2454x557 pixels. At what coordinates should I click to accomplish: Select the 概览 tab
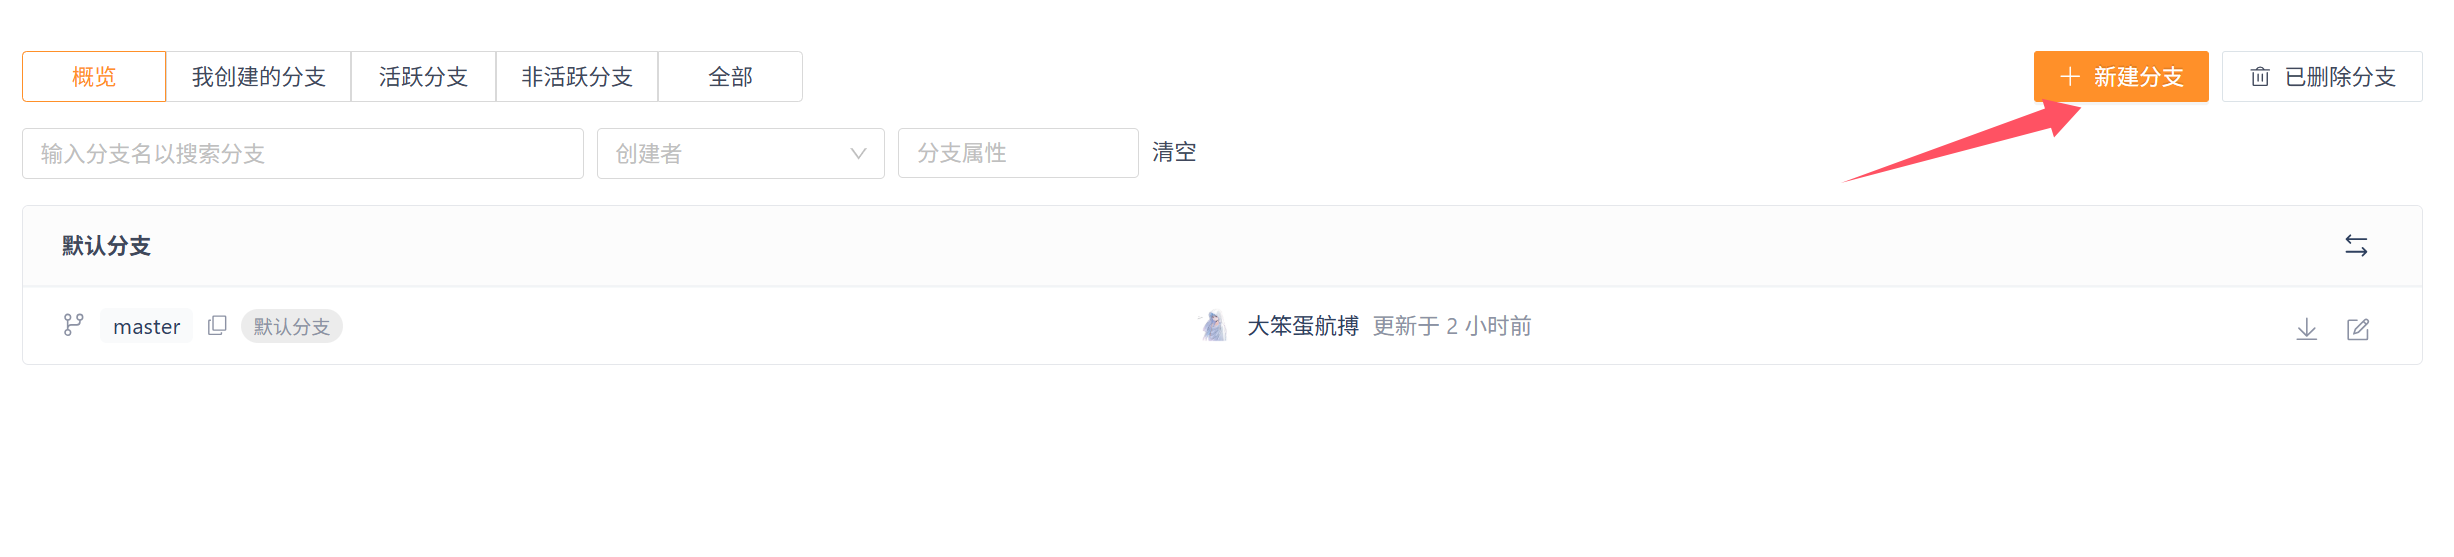click(94, 77)
